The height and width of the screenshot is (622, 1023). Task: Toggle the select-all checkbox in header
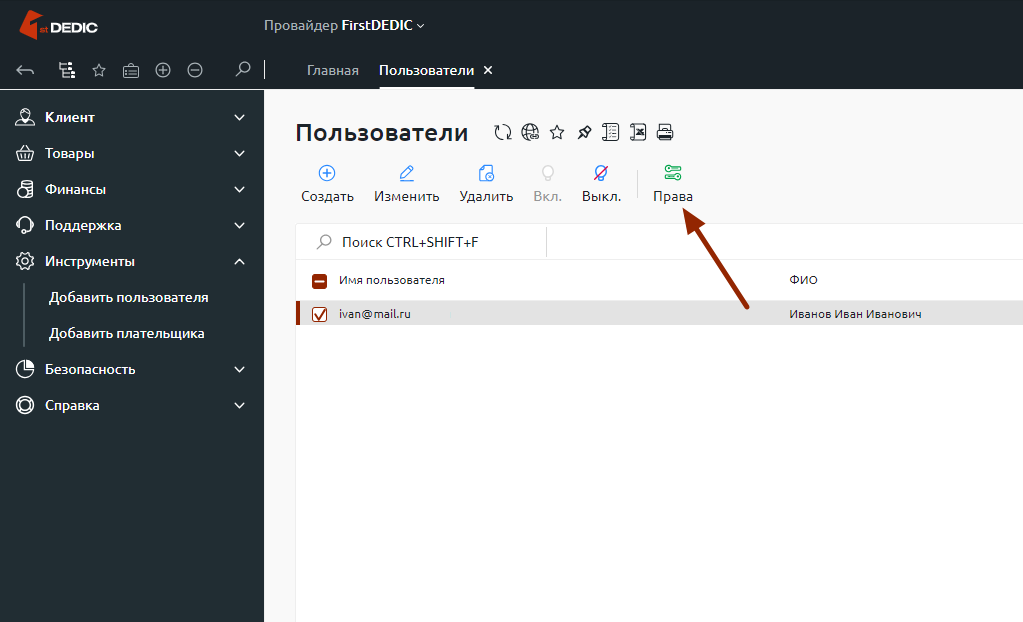(x=320, y=281)
